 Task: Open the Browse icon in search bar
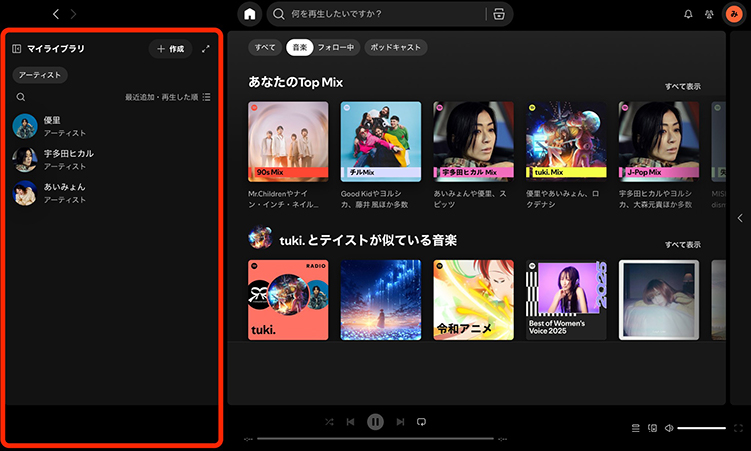(499, 14)
